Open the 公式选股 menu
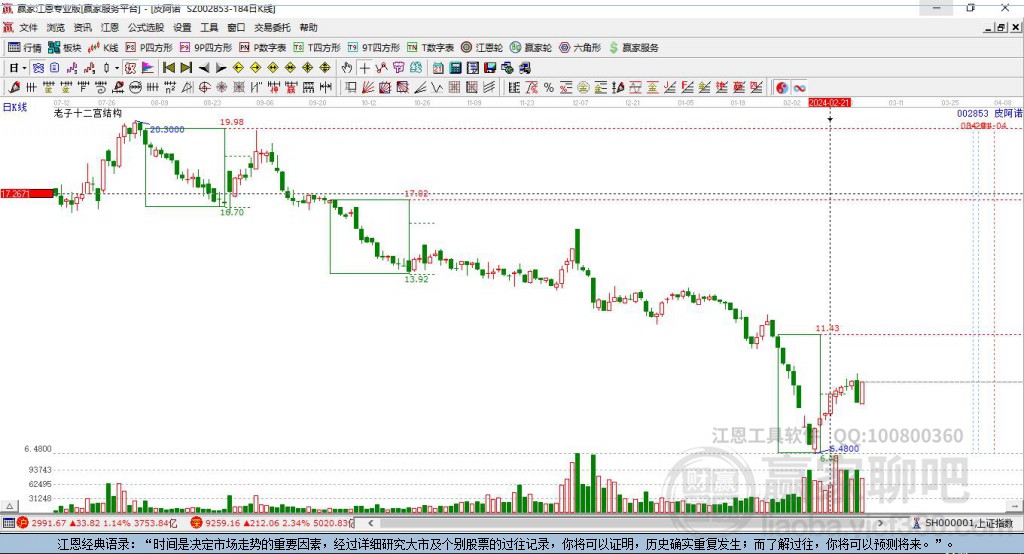 [x=146, y=27]
